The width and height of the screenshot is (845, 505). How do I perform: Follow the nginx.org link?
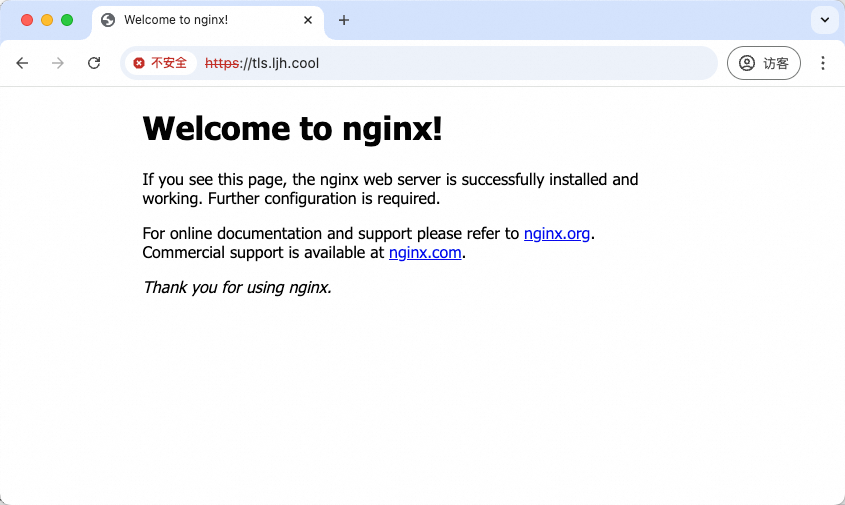[557, 233]
